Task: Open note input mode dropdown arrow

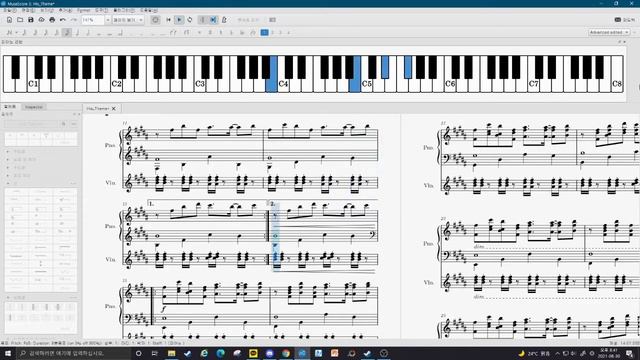Action: (16, 32)
